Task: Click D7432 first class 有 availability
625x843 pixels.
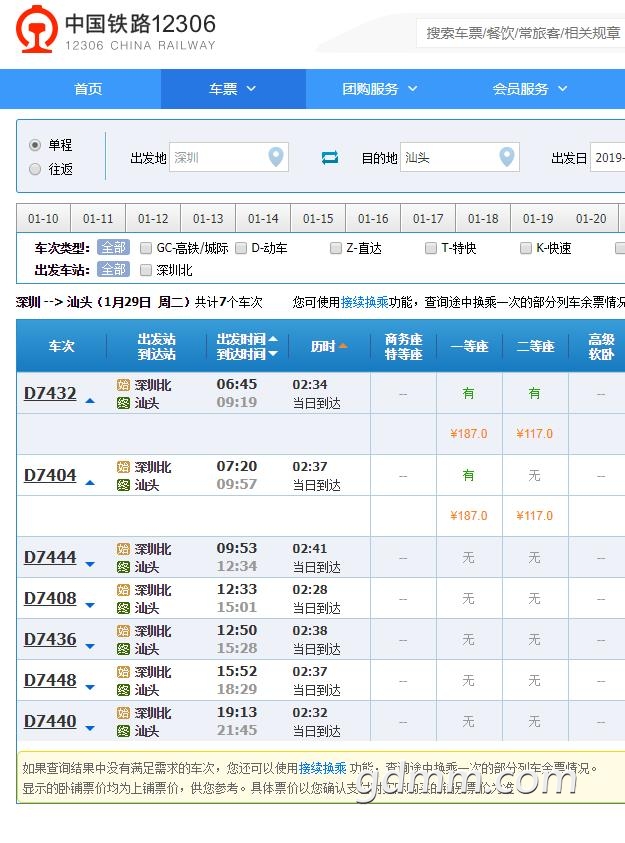Action: [469, 394]
